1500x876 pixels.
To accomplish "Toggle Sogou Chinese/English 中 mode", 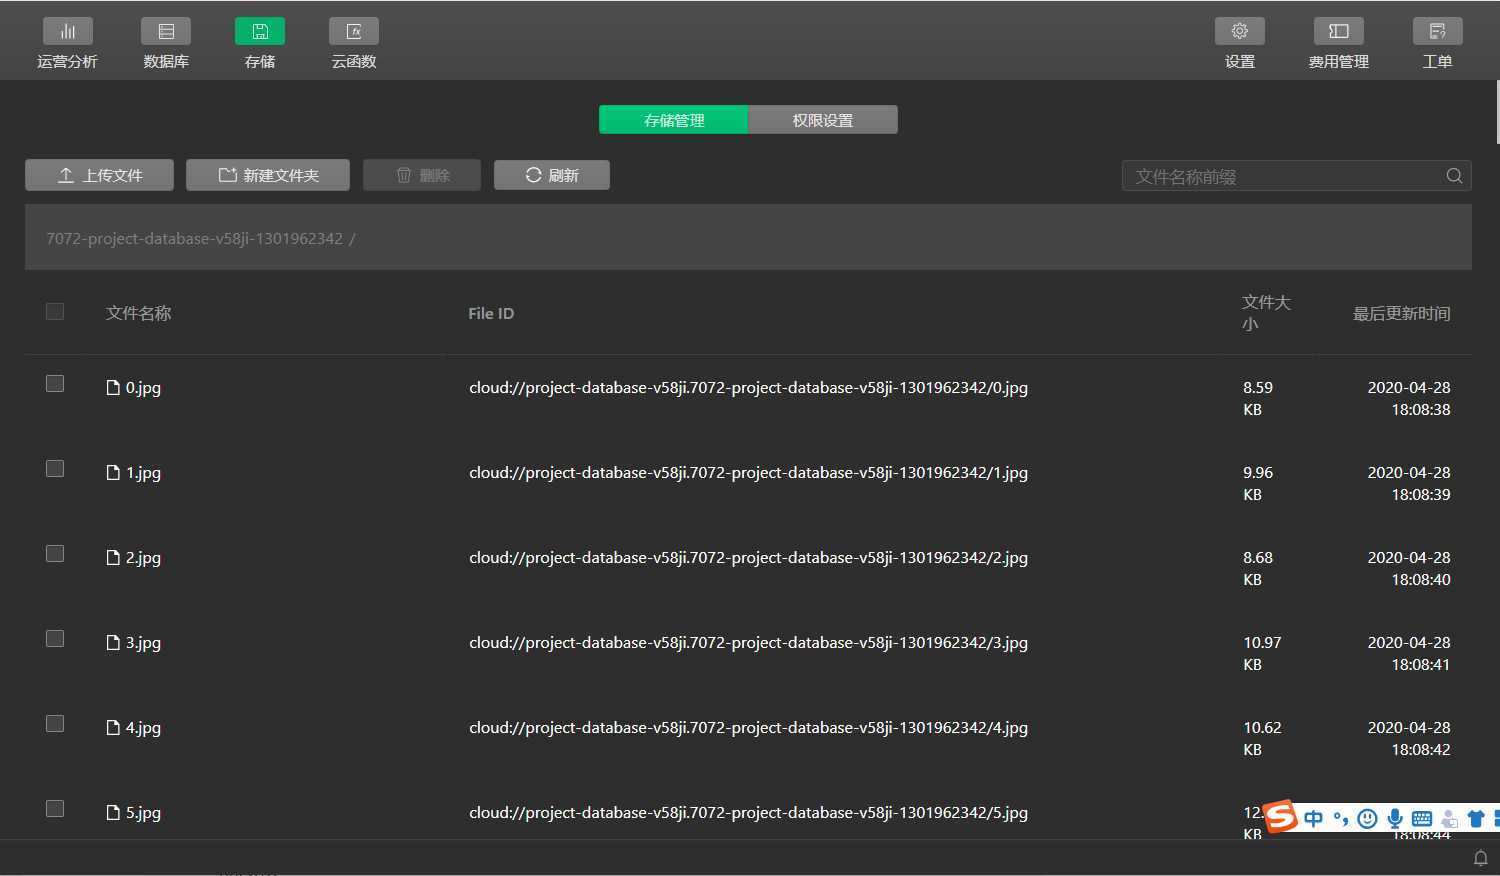I will pos(1313,818).
